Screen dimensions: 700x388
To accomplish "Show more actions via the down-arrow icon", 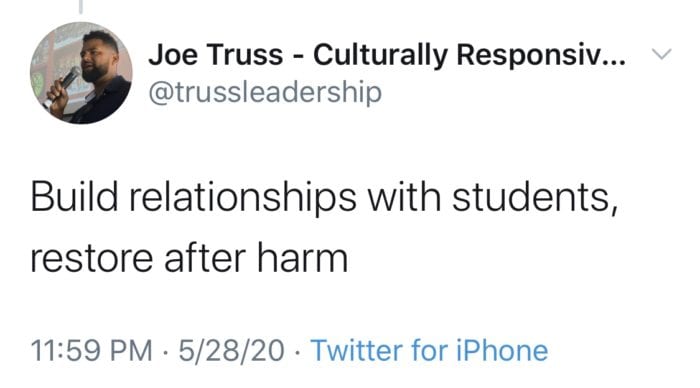I will [662, 54].
